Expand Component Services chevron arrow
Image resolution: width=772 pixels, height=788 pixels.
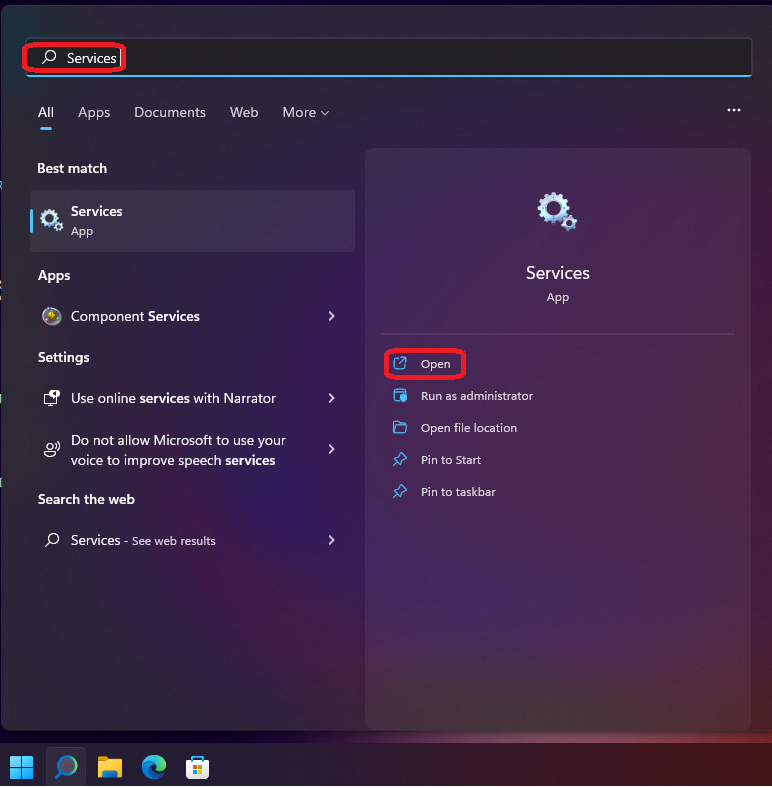coord(331,316)
